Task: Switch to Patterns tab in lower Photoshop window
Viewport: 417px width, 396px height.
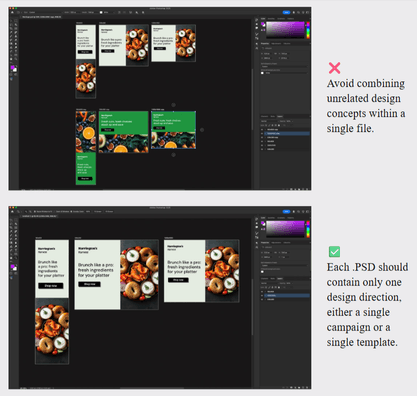Action: 291,218
